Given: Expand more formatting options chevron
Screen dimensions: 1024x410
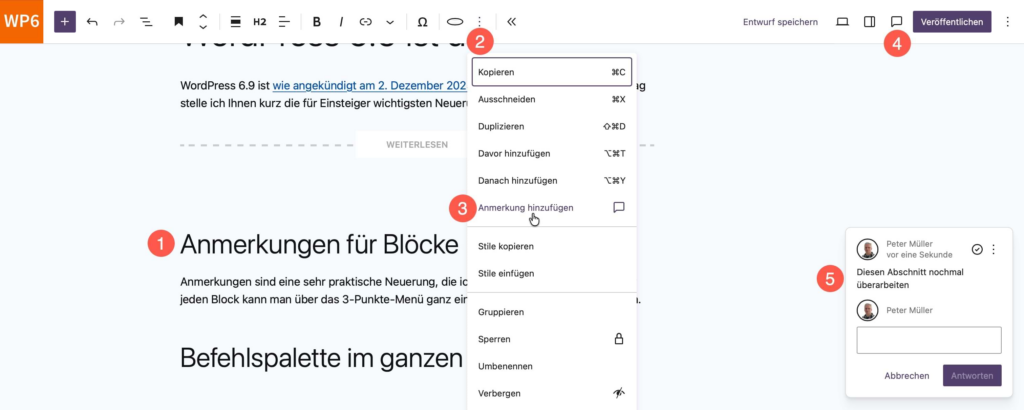Looking at the screenshot, I should (x=390, y=21).
